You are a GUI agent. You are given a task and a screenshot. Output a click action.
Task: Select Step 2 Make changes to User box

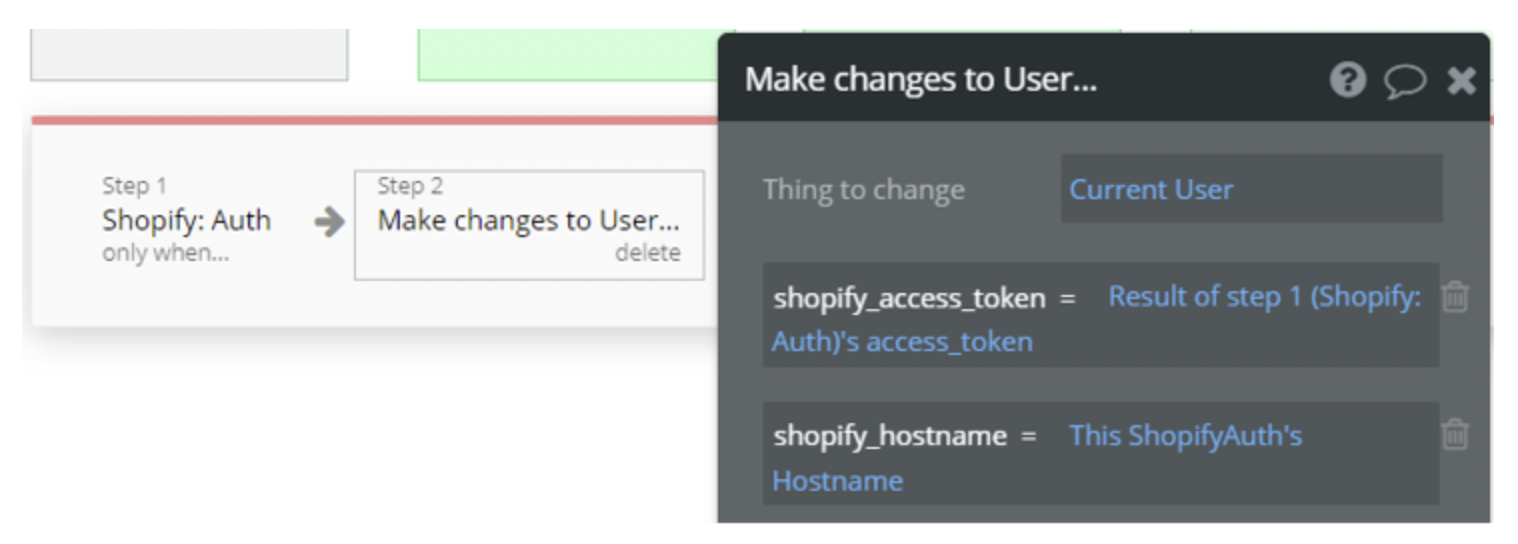[x=528, y=221]
